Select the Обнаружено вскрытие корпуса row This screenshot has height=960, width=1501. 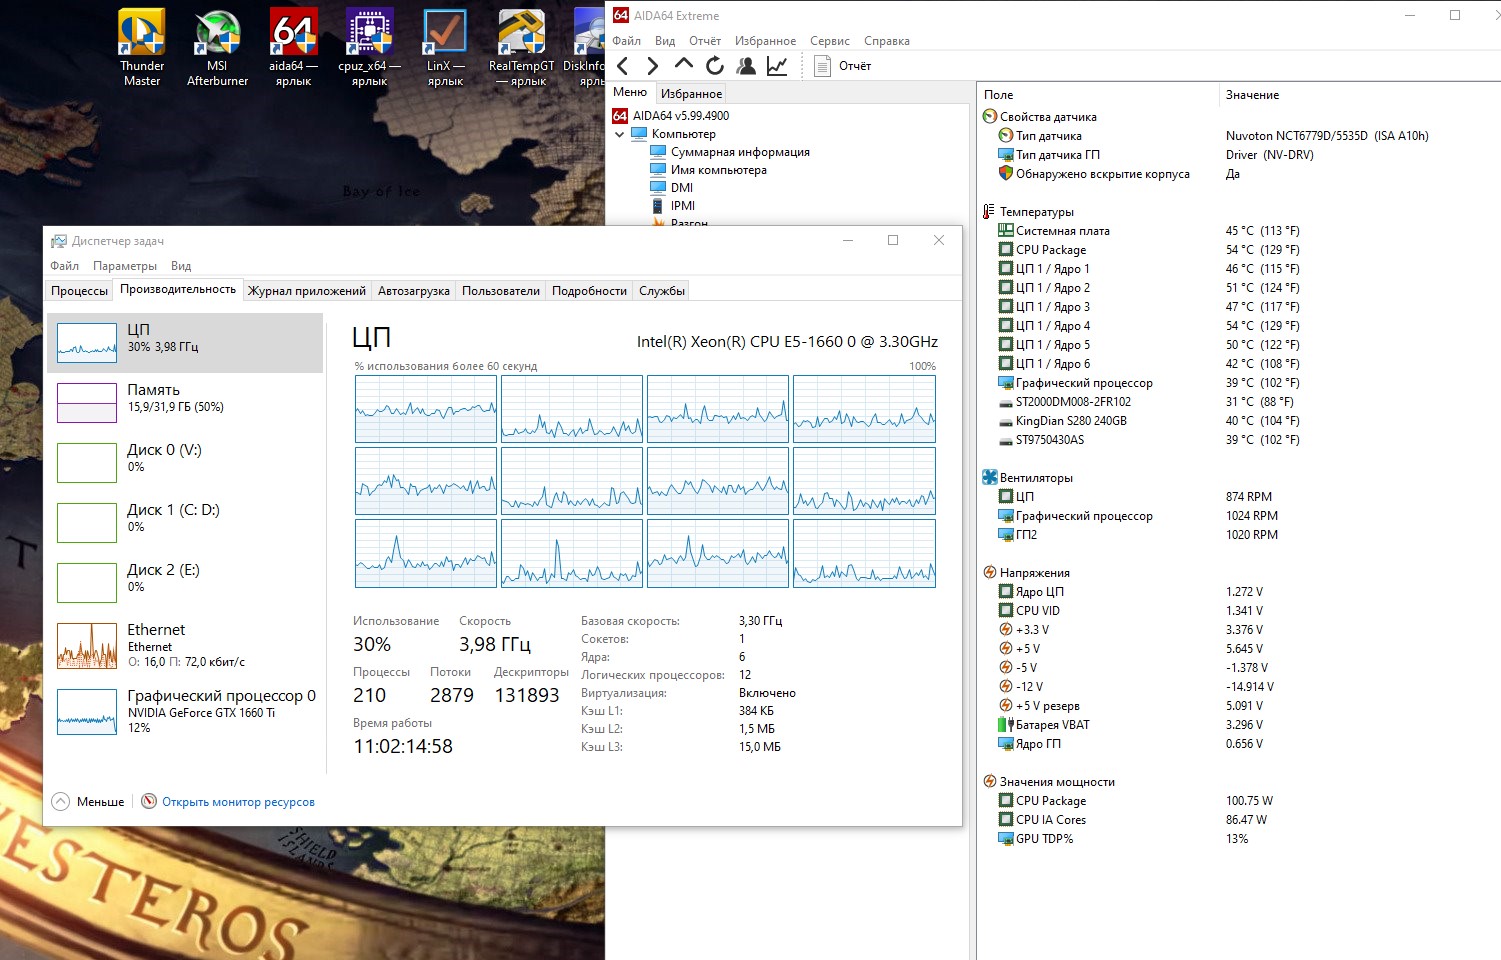[1238, 174]
